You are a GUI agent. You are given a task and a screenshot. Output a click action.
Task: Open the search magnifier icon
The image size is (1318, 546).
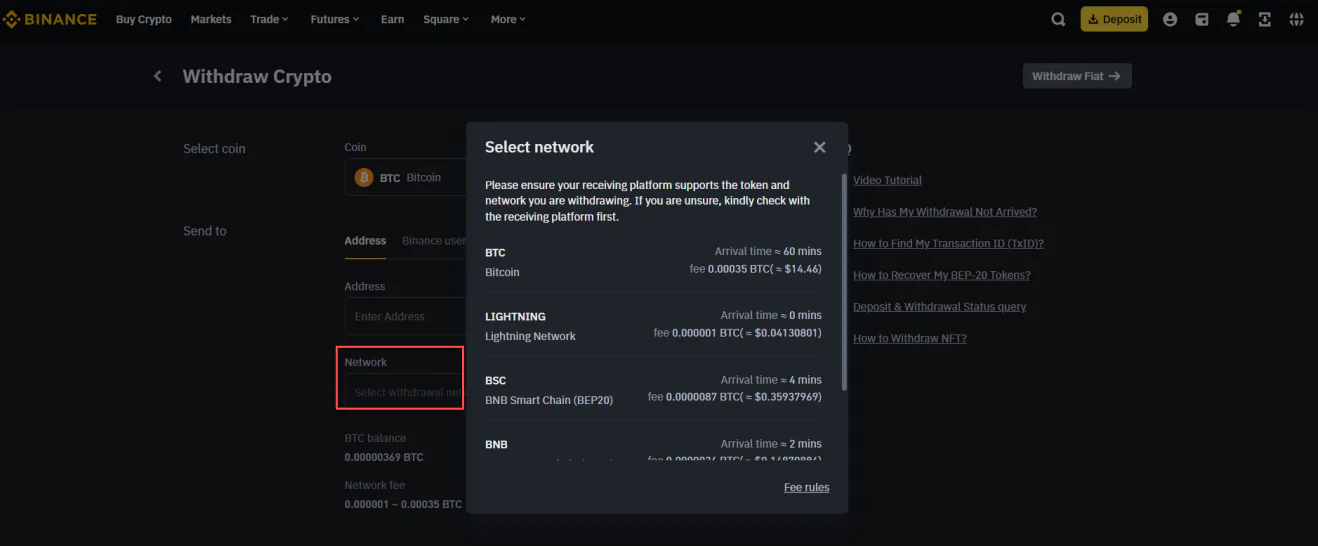[1058, 19]
